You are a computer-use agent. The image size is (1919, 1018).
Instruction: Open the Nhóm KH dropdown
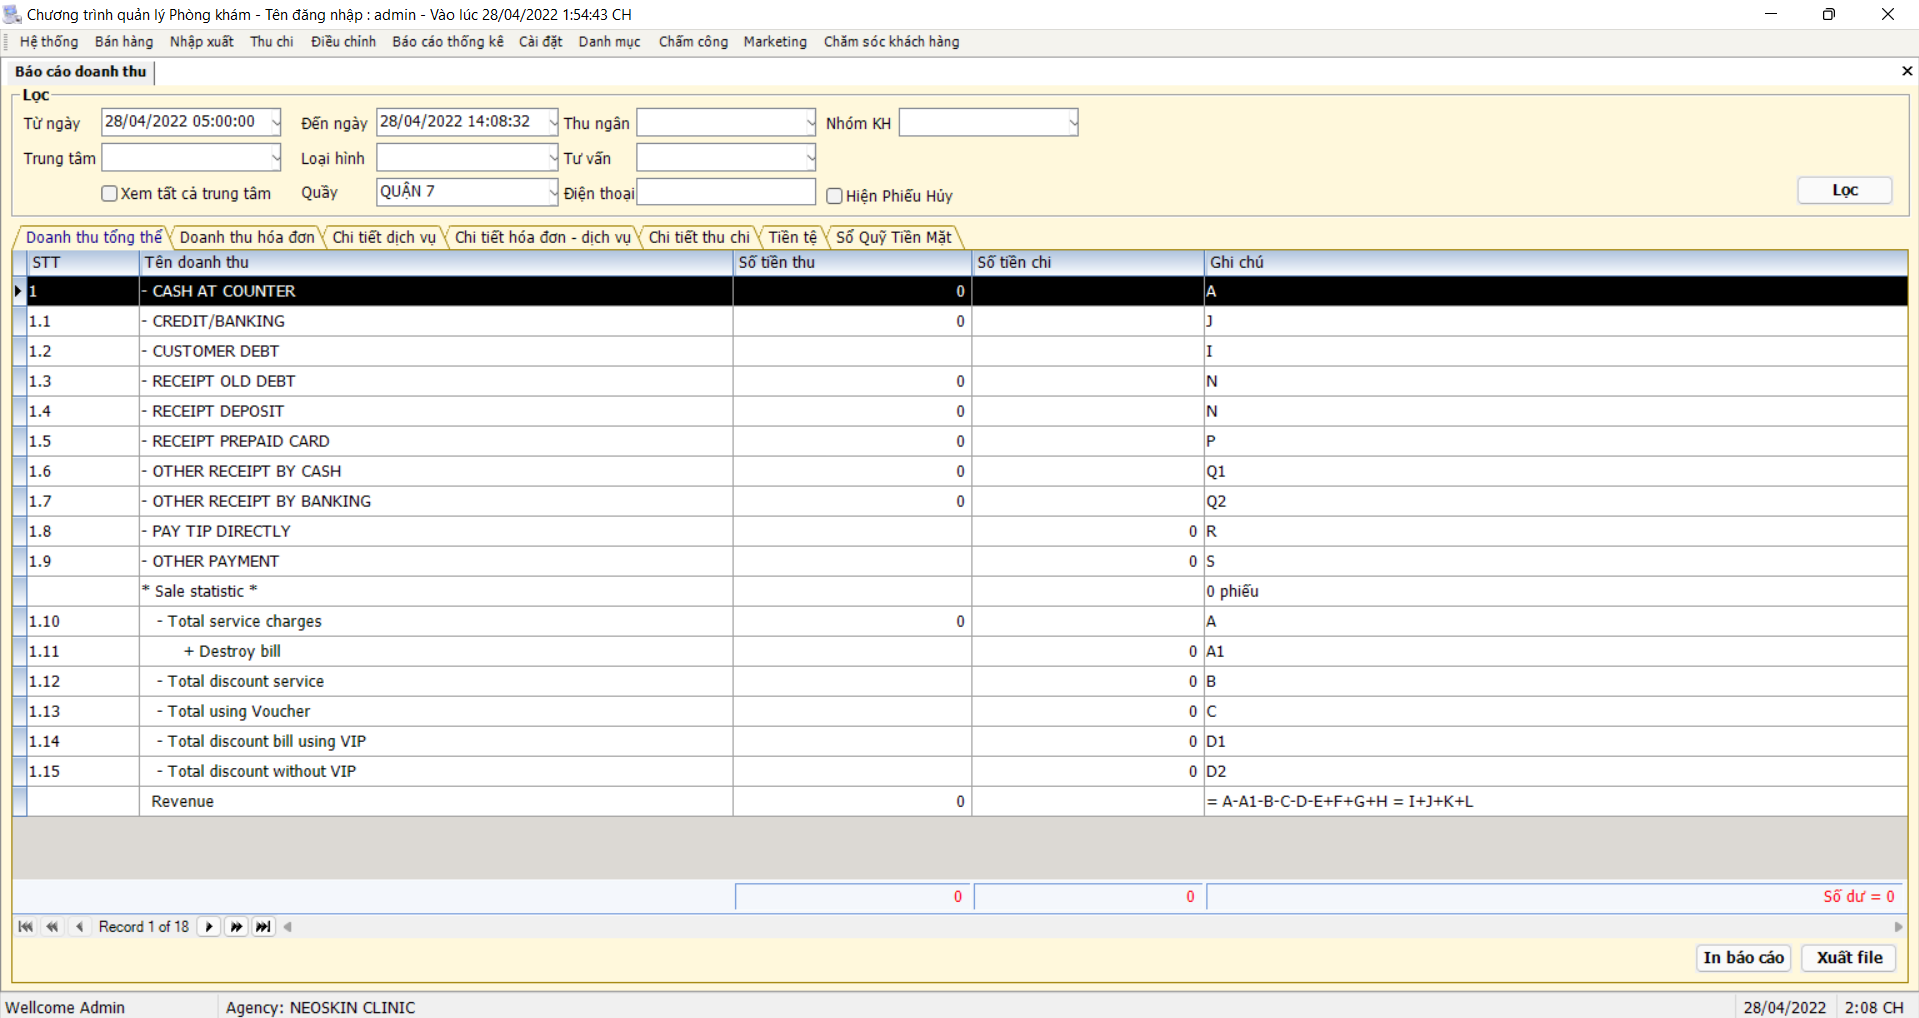pyautogui.click(x=1072, y=123)
